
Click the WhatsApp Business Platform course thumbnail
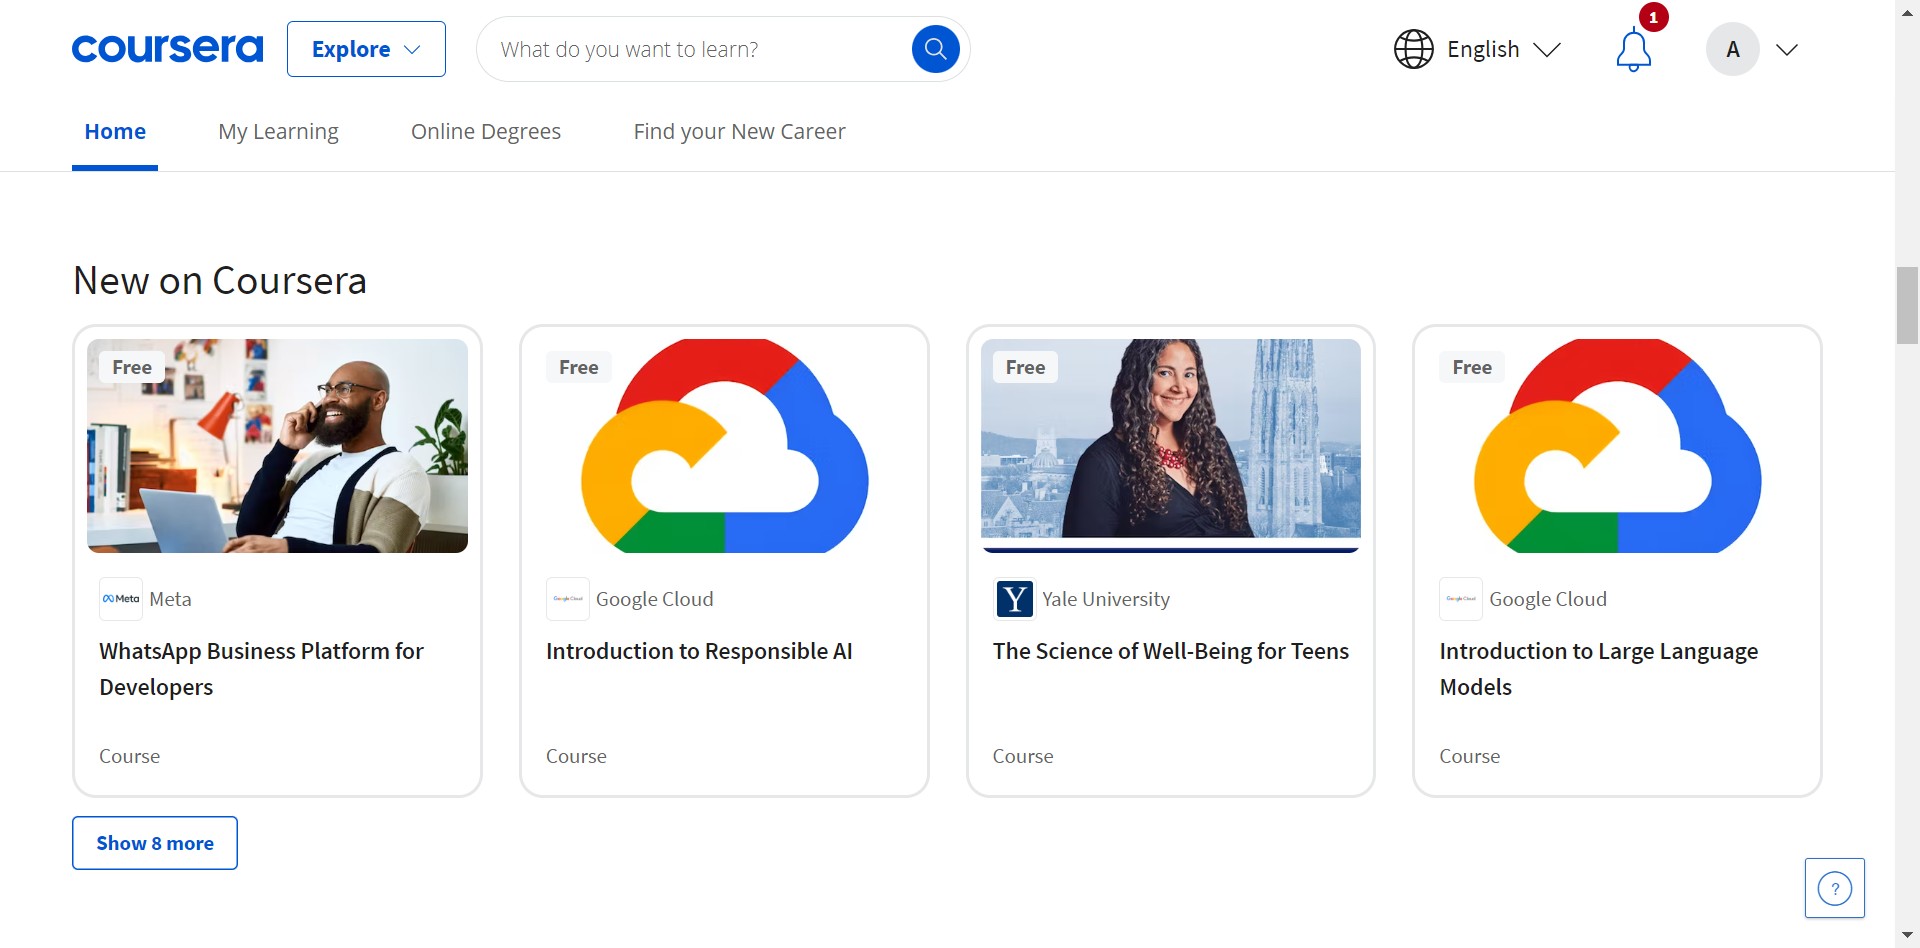coord(277,446)
